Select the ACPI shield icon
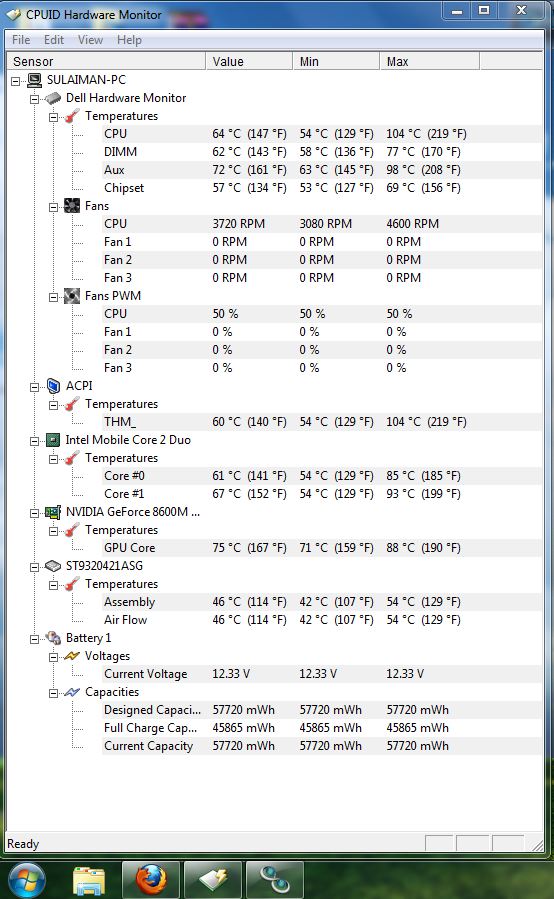Viewport: 554px width, 899px height. pyautogui.click(x=53, y=386)
